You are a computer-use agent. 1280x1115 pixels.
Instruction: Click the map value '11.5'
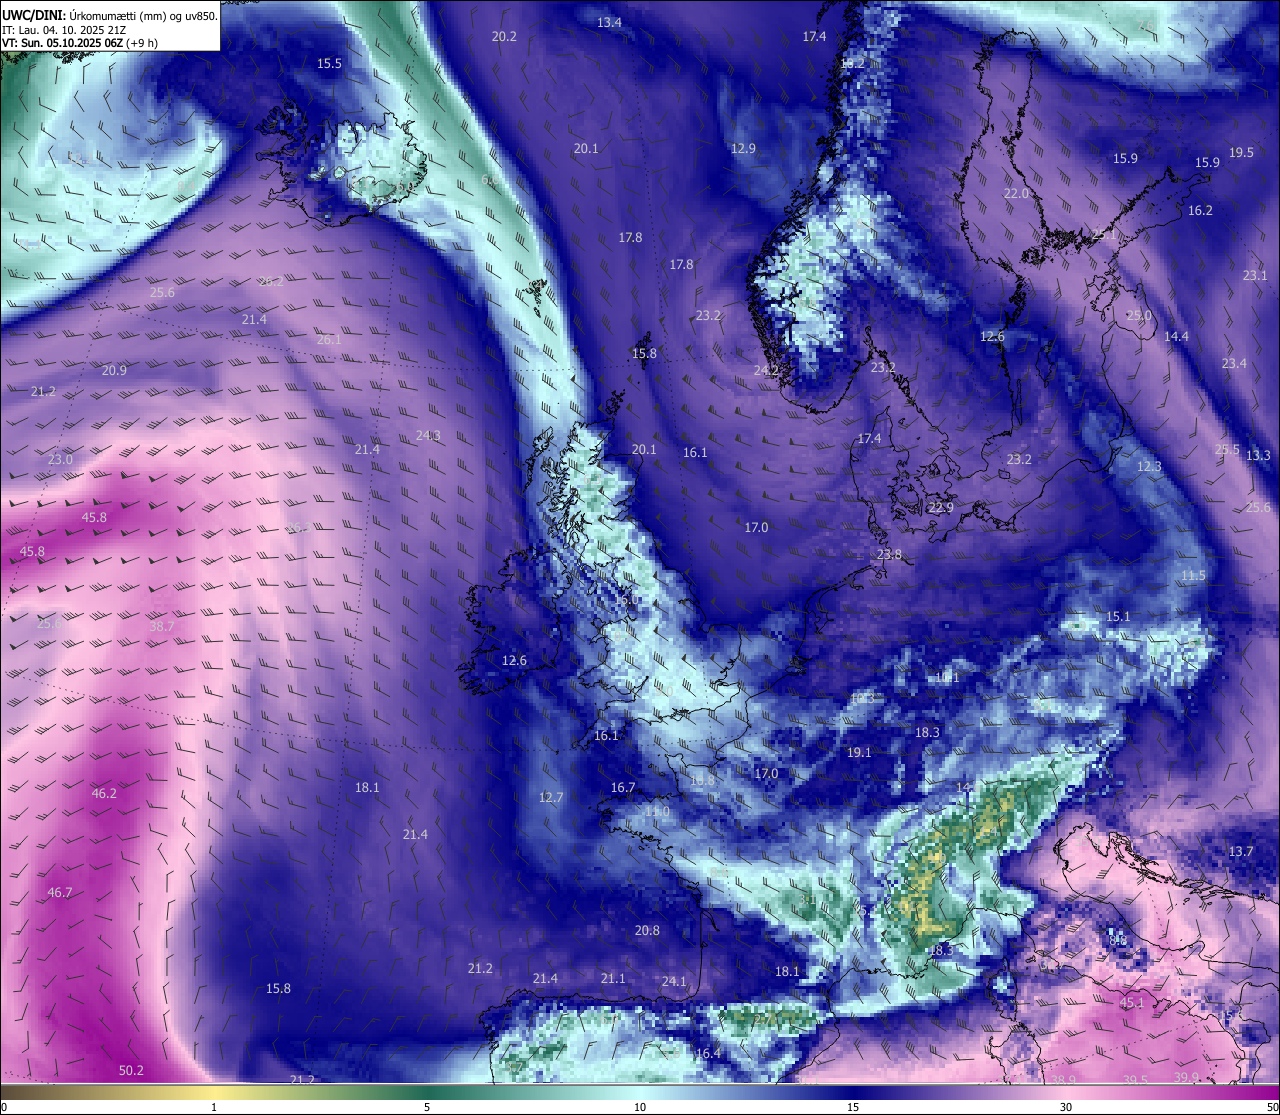pyautogui.click(x=1193, y=575)
